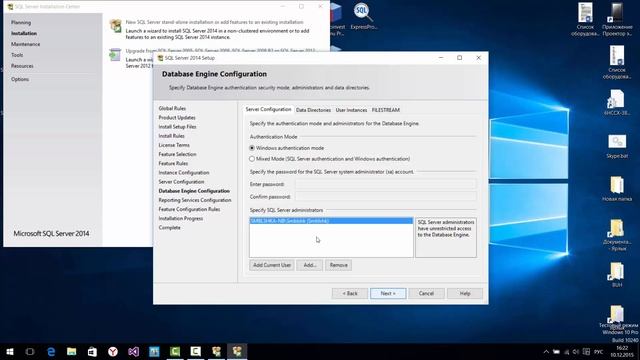This screenshot has width=640, height=360.
Task: Click the Enter password field
Action: tap(386, 184)
